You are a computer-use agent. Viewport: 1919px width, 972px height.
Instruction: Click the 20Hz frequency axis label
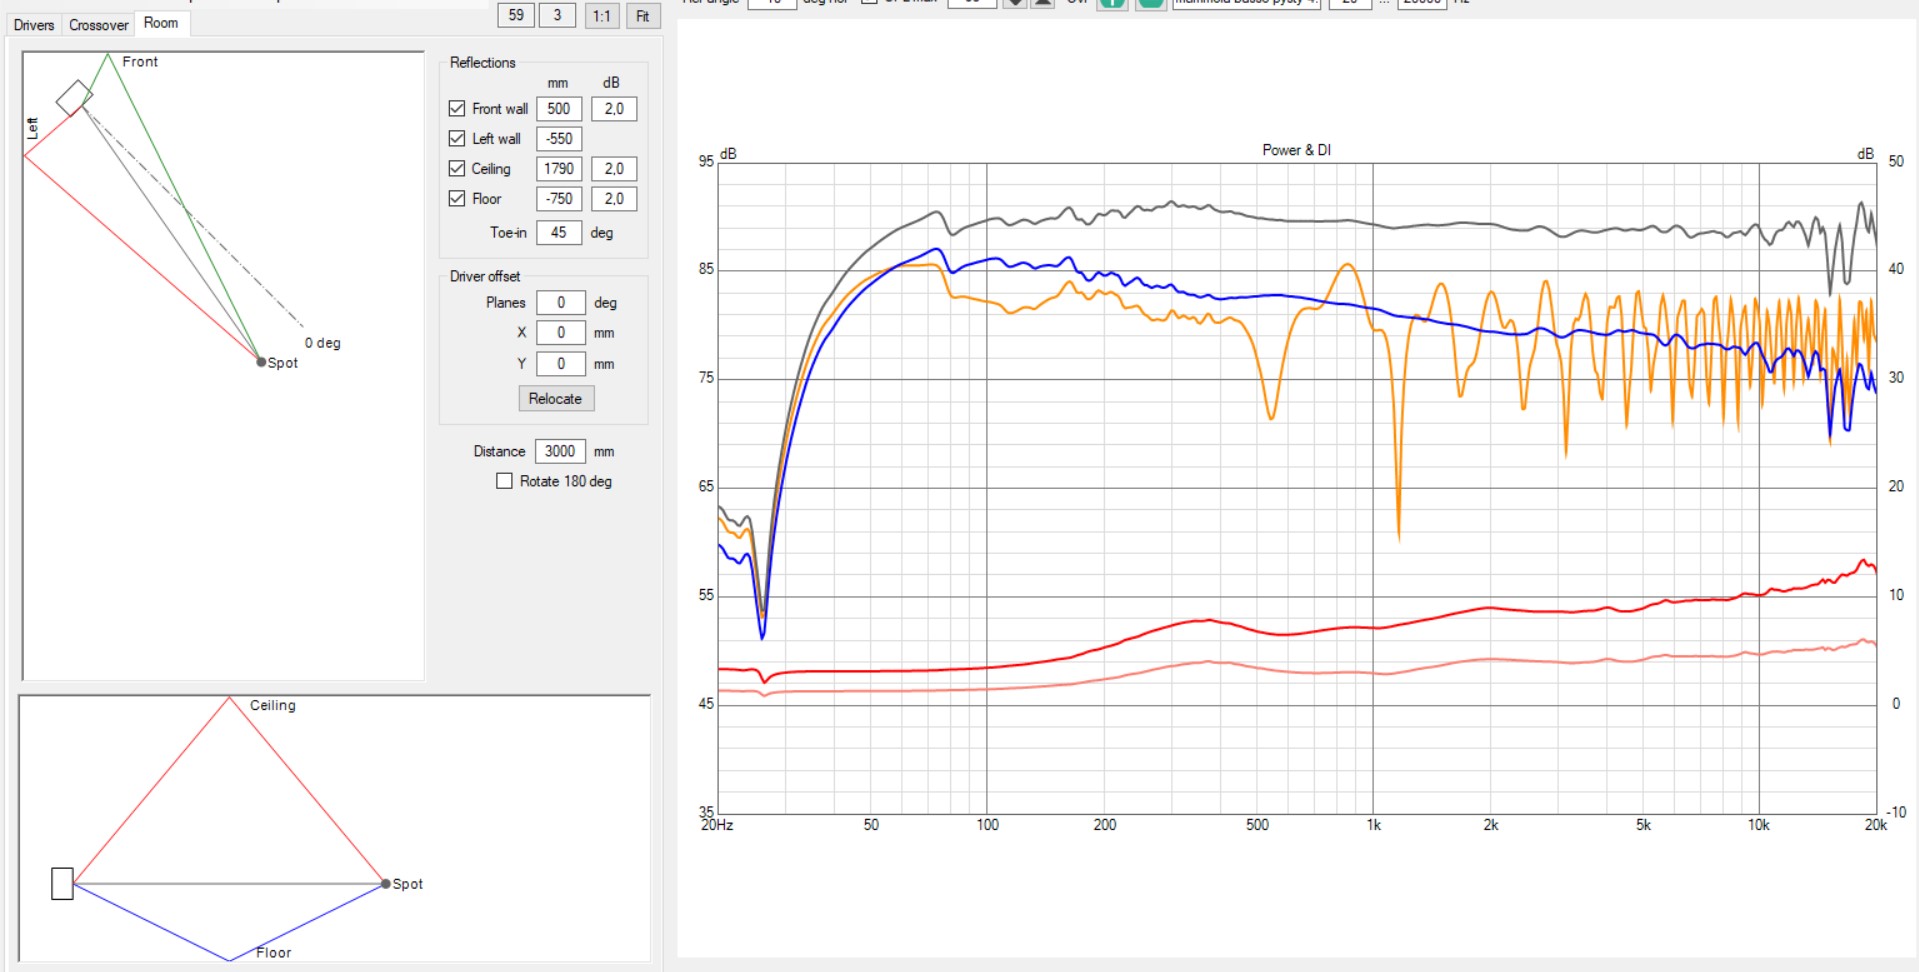coord(717,825)
